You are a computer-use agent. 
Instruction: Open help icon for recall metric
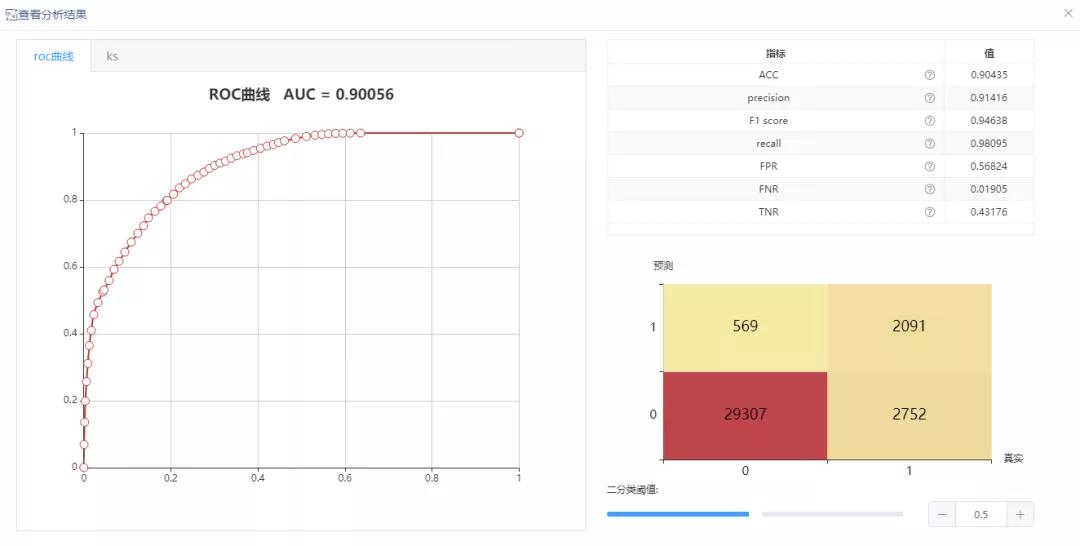click(x=930, y=144)
